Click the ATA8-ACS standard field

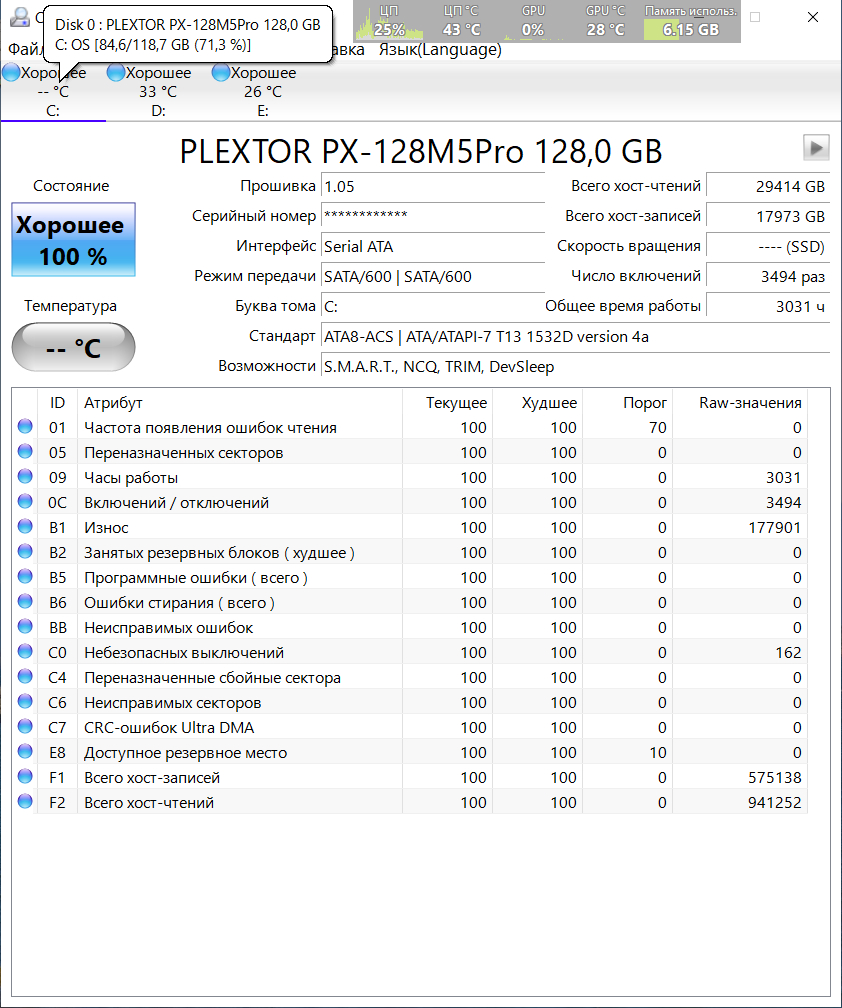[x=575, y=337]
